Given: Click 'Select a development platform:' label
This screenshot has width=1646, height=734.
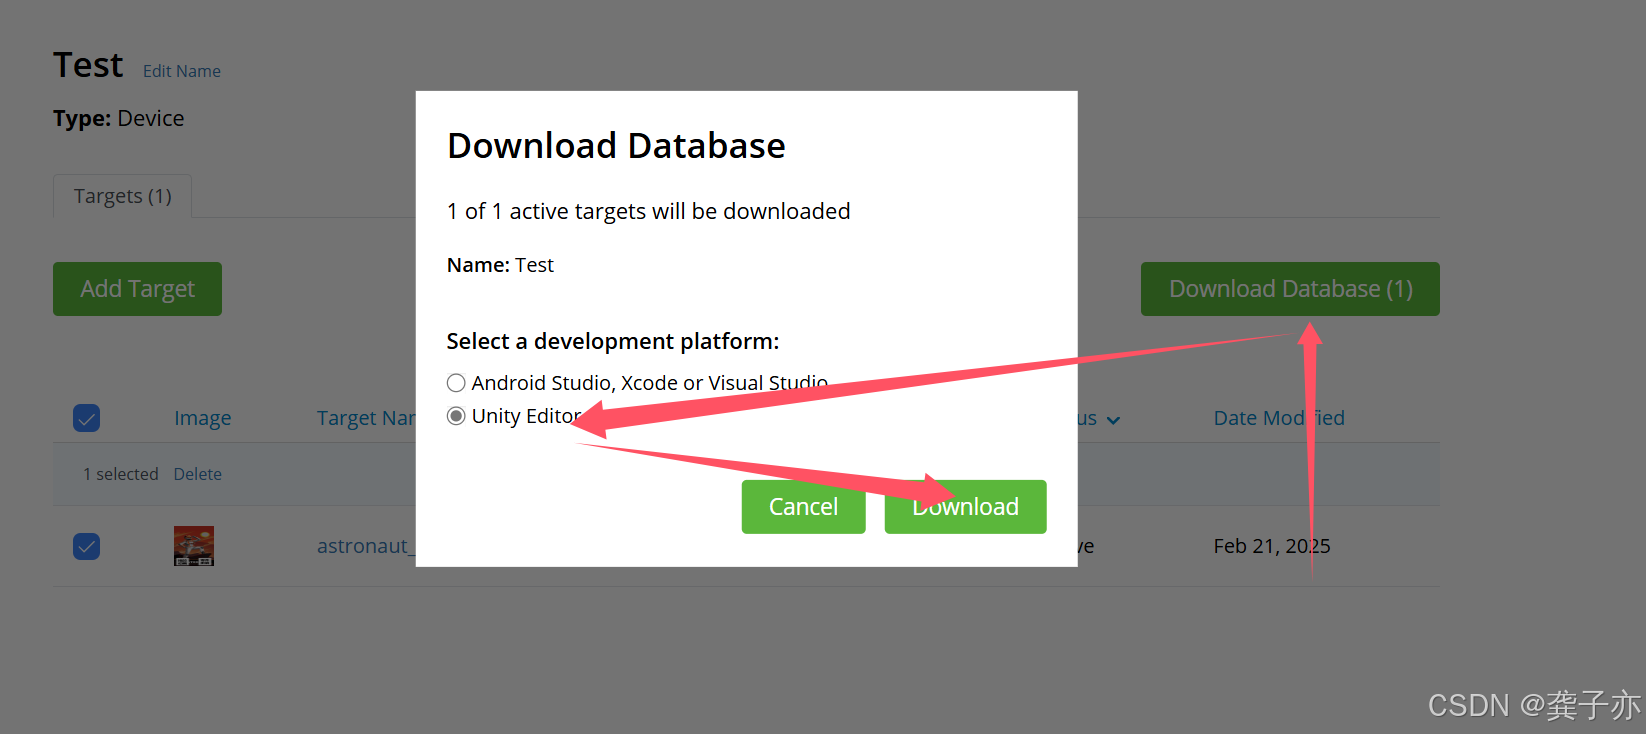Looking at the screenshot, I should click(x=613, y=341).
